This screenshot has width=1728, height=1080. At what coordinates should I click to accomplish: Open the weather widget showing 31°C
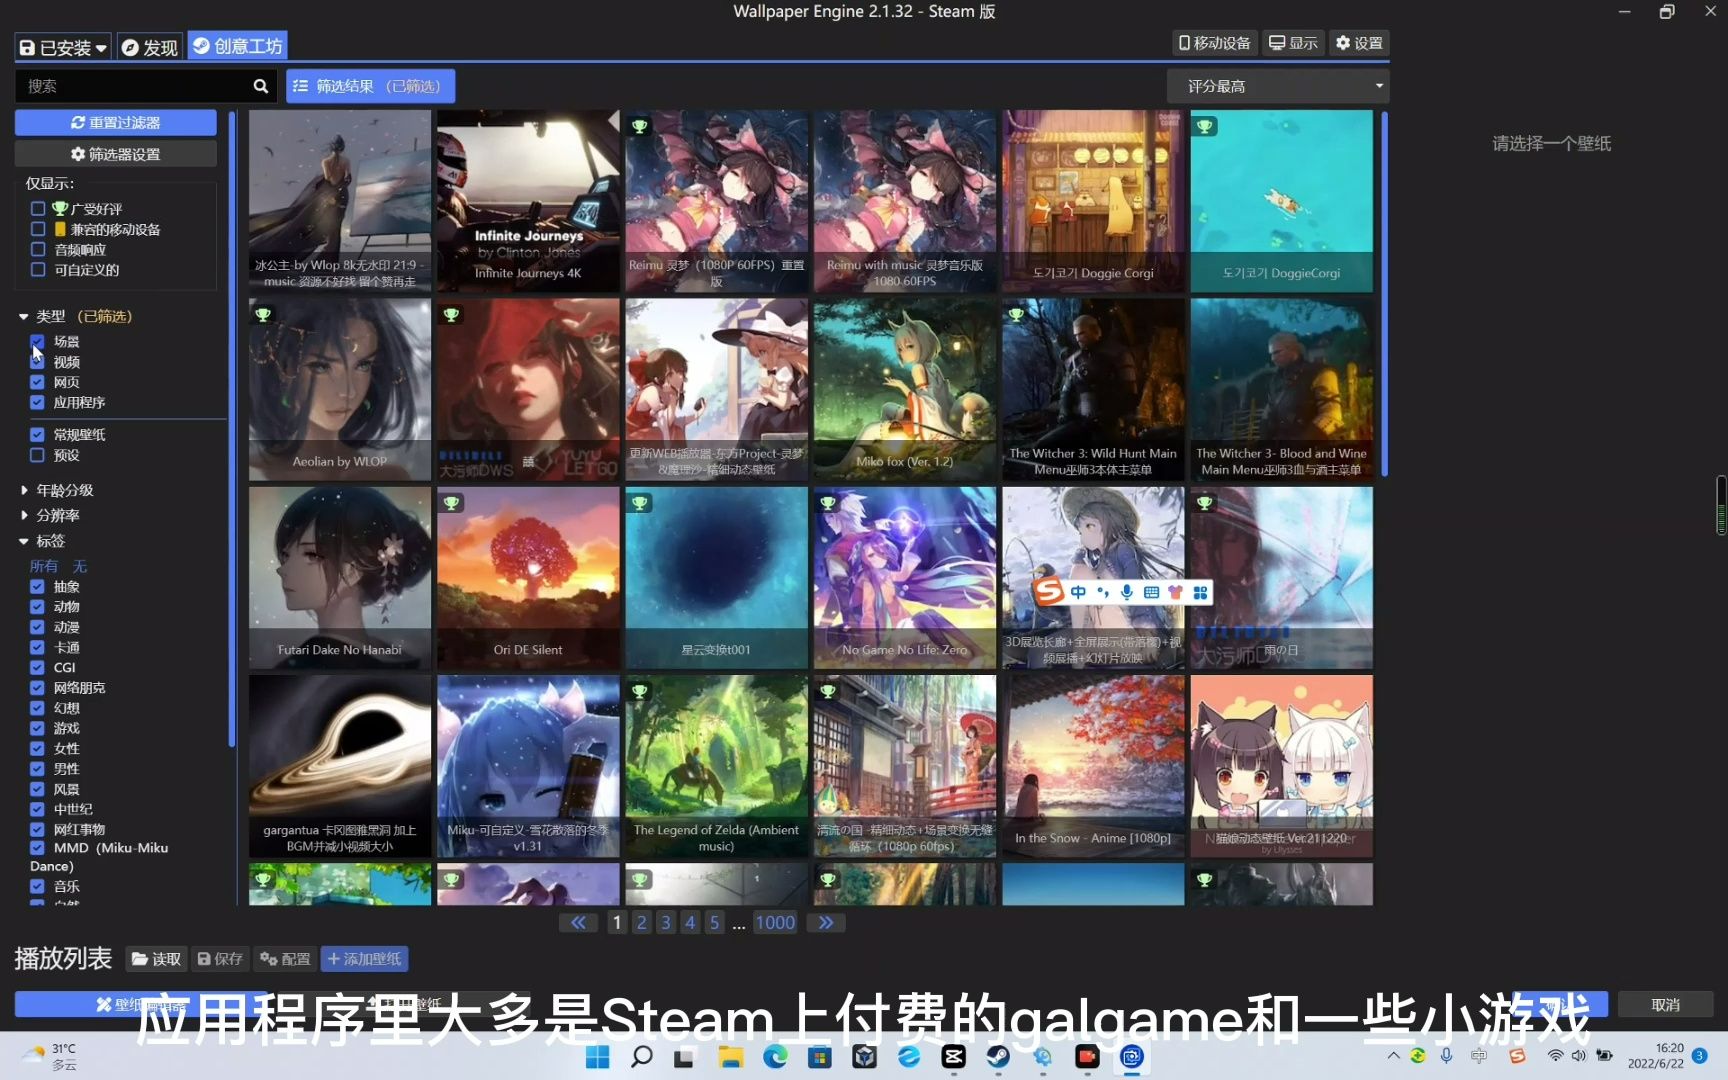[x=50, y=1057]
